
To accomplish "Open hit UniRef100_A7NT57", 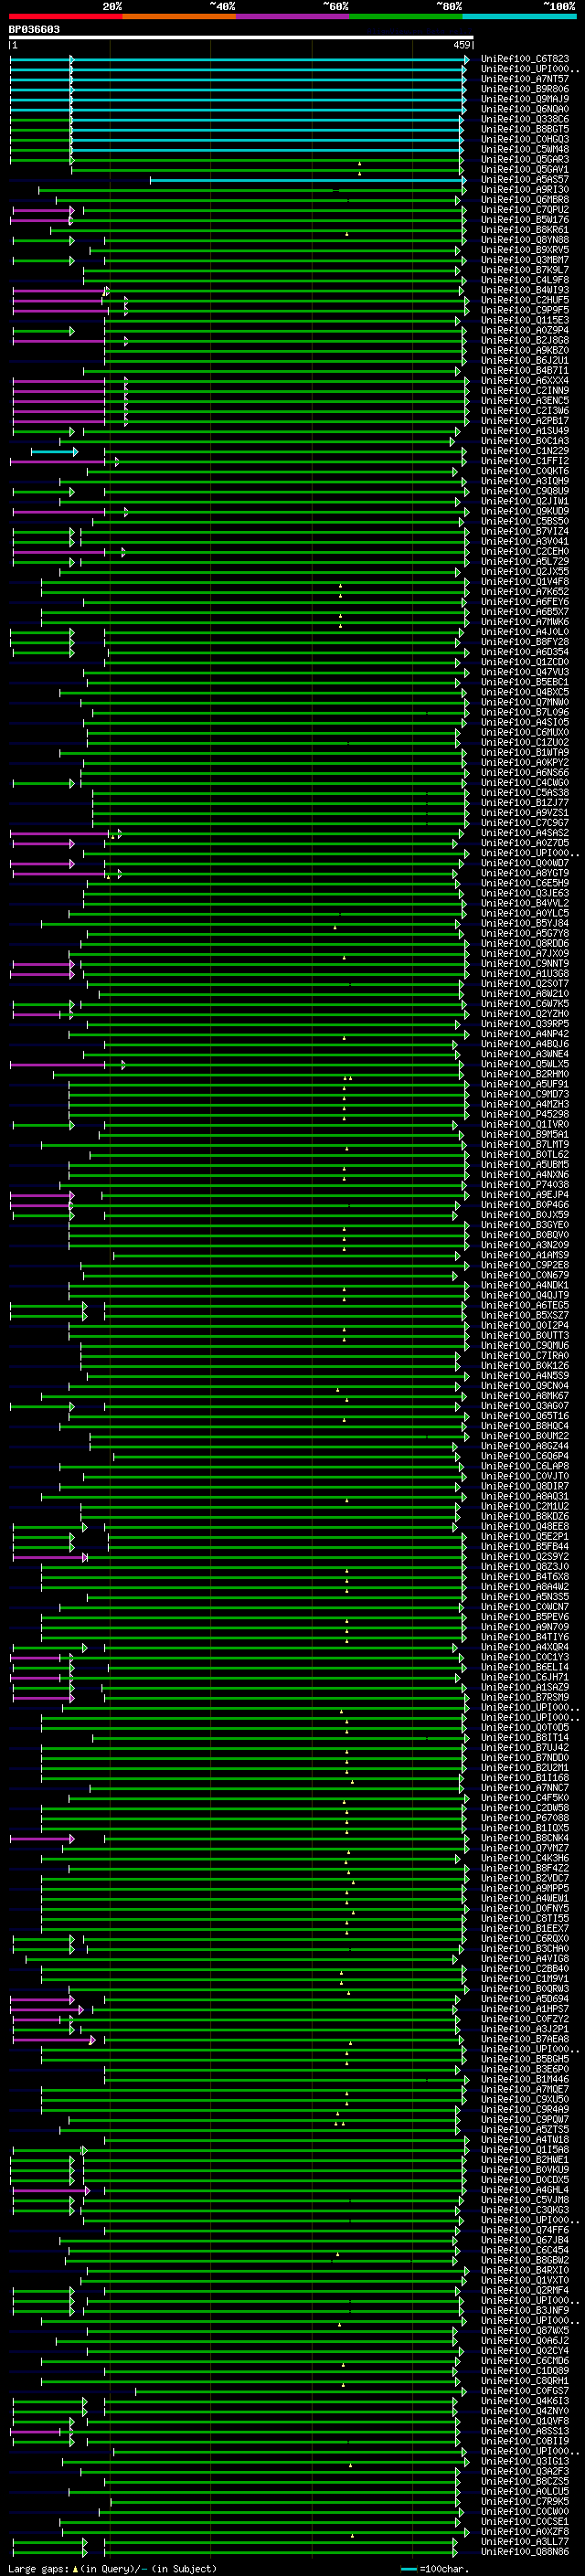I will point(525,79).
